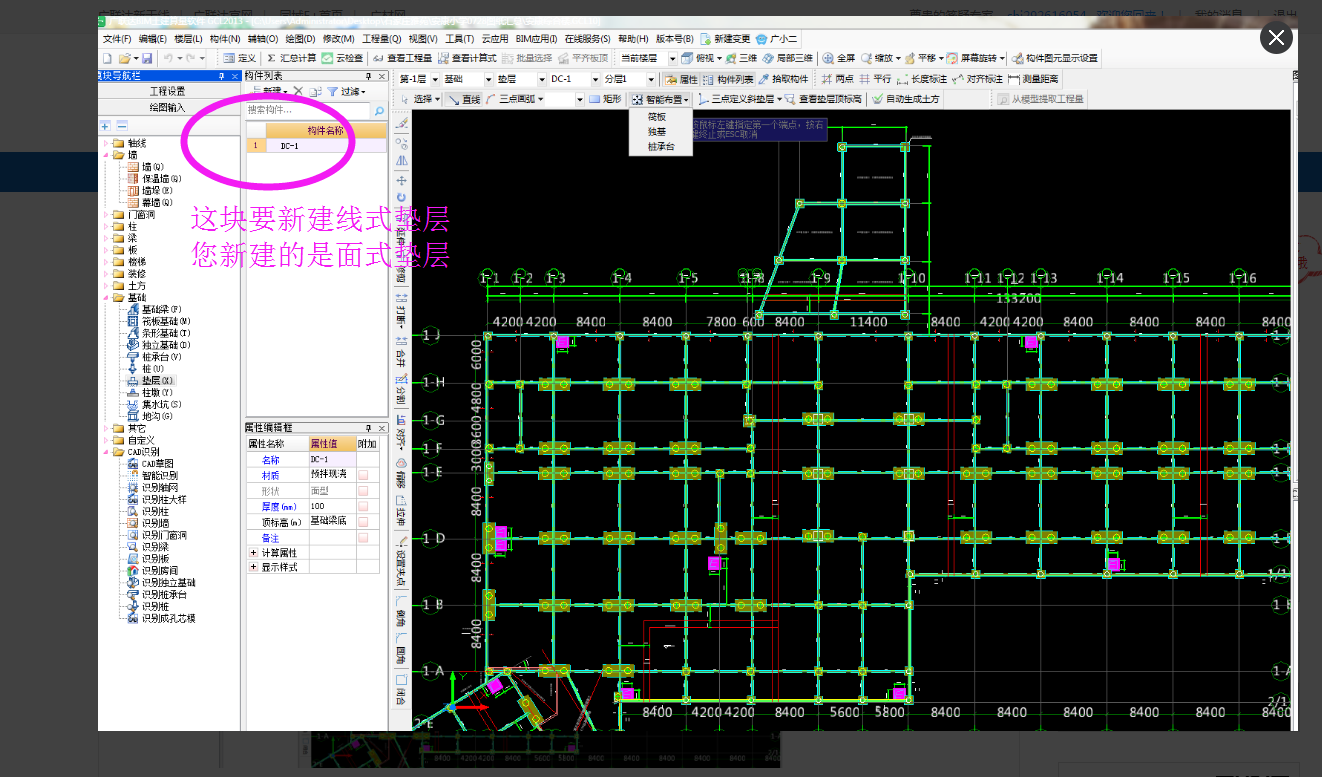The height and width of the screenshot is (777, 1322).
Task: Click the Undo arrow icon
Action: tap(167, 58)
